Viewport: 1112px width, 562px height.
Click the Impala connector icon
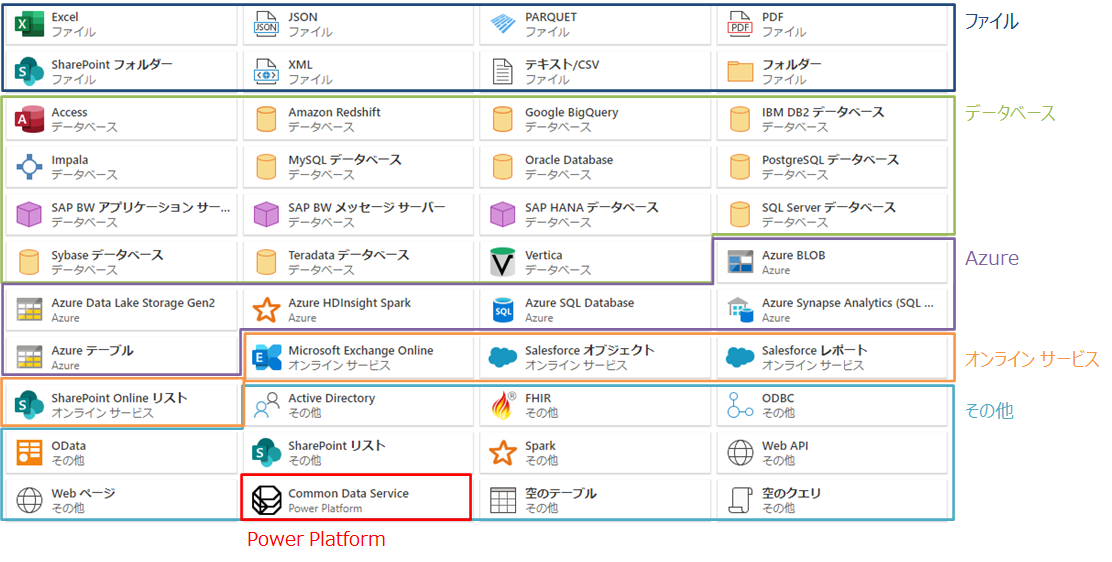point(29,167)
